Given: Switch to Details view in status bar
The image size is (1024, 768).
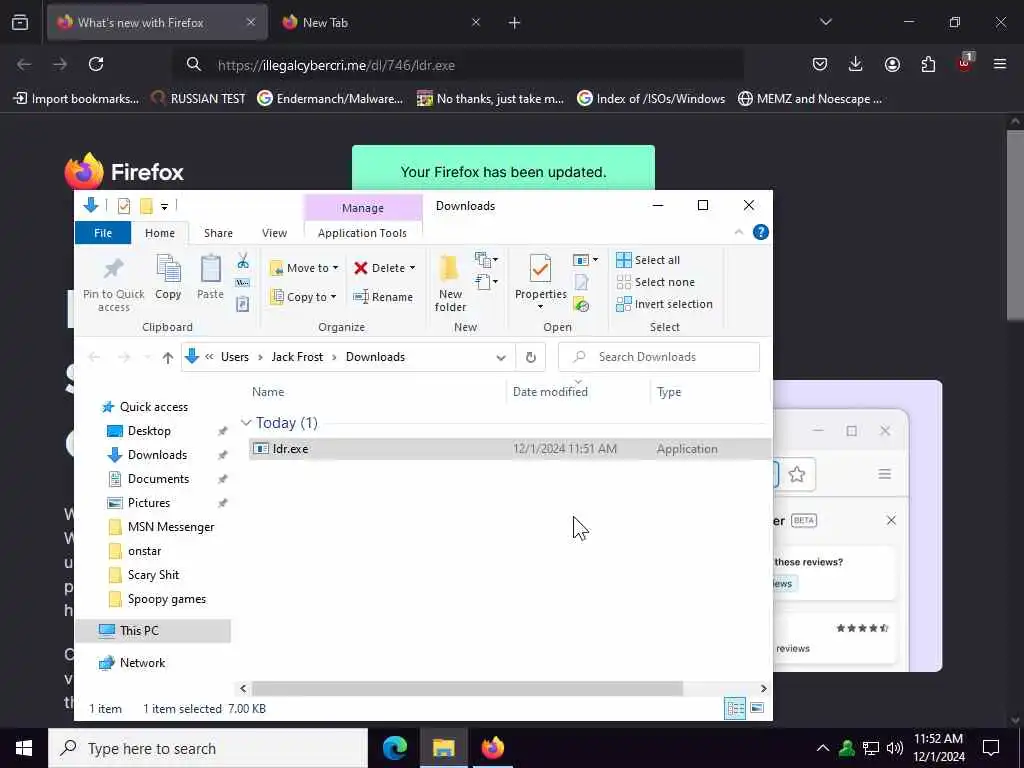Looking at the screenshot, I should [x=735, y=709].
